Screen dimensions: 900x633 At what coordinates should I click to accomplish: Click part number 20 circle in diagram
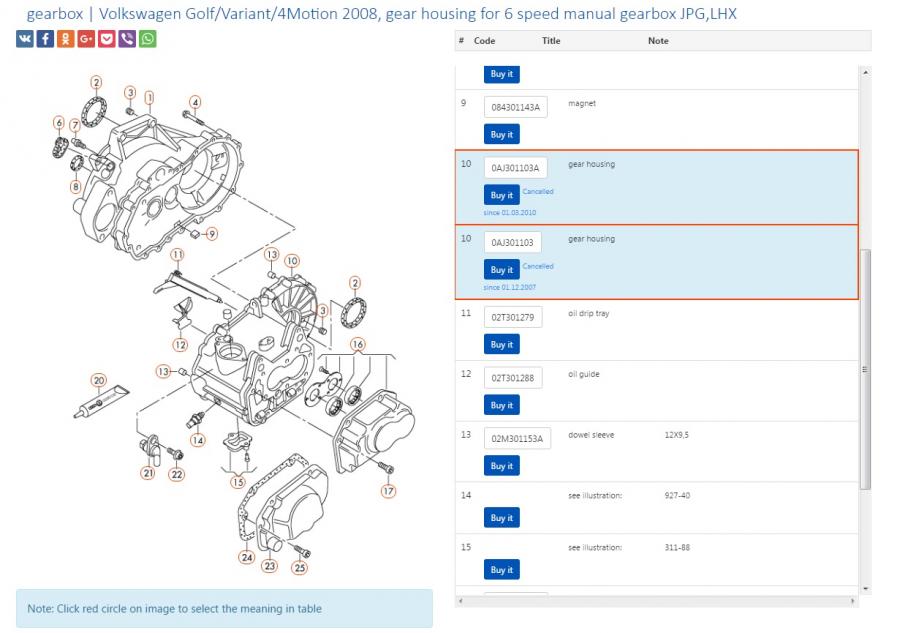click(x=98, y=380)
